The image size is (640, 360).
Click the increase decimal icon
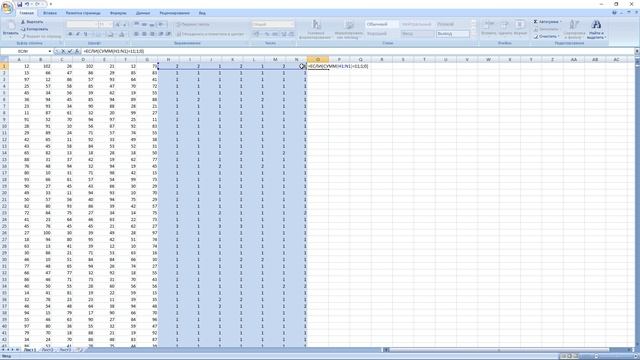coord(284,34)
